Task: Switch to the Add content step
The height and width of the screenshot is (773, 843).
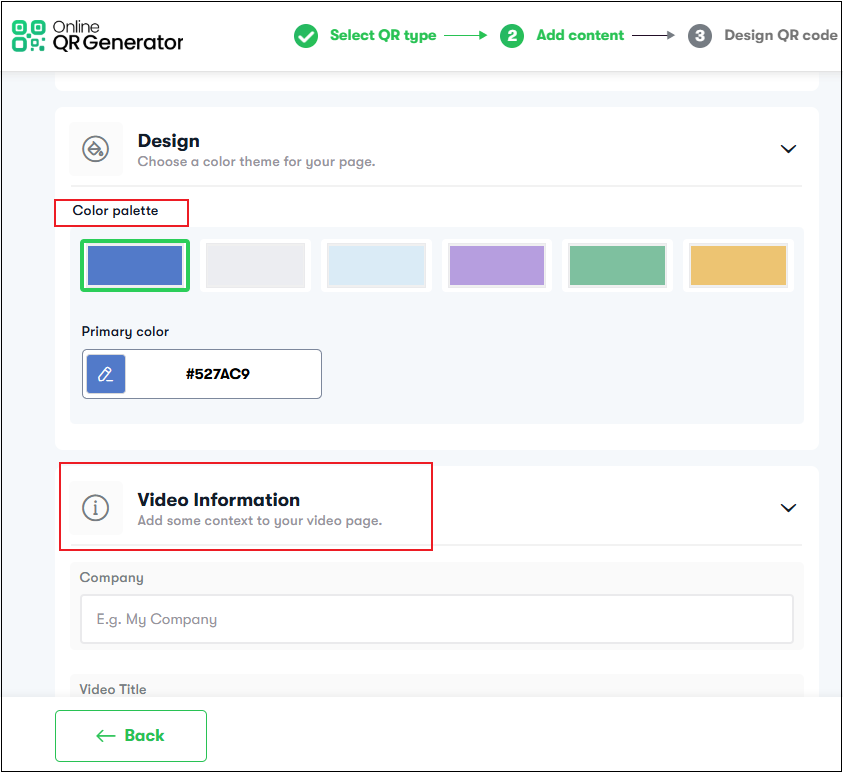Action: point(580,35)
